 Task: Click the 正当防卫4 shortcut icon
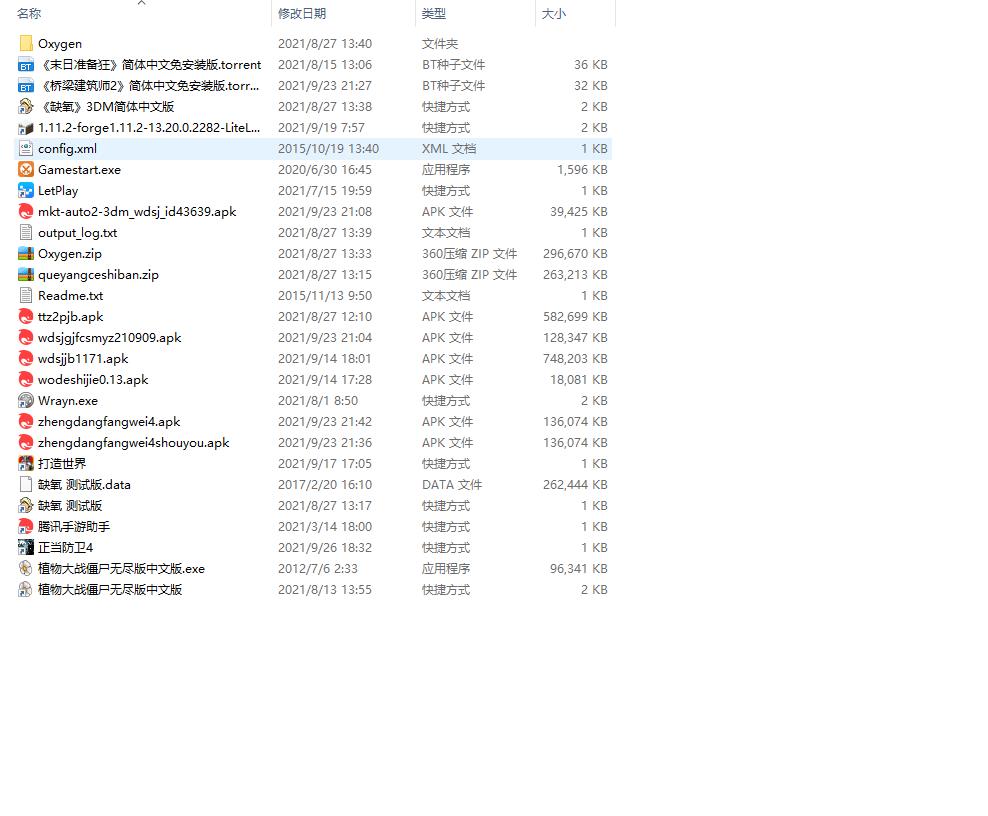(x=26, y=548)
